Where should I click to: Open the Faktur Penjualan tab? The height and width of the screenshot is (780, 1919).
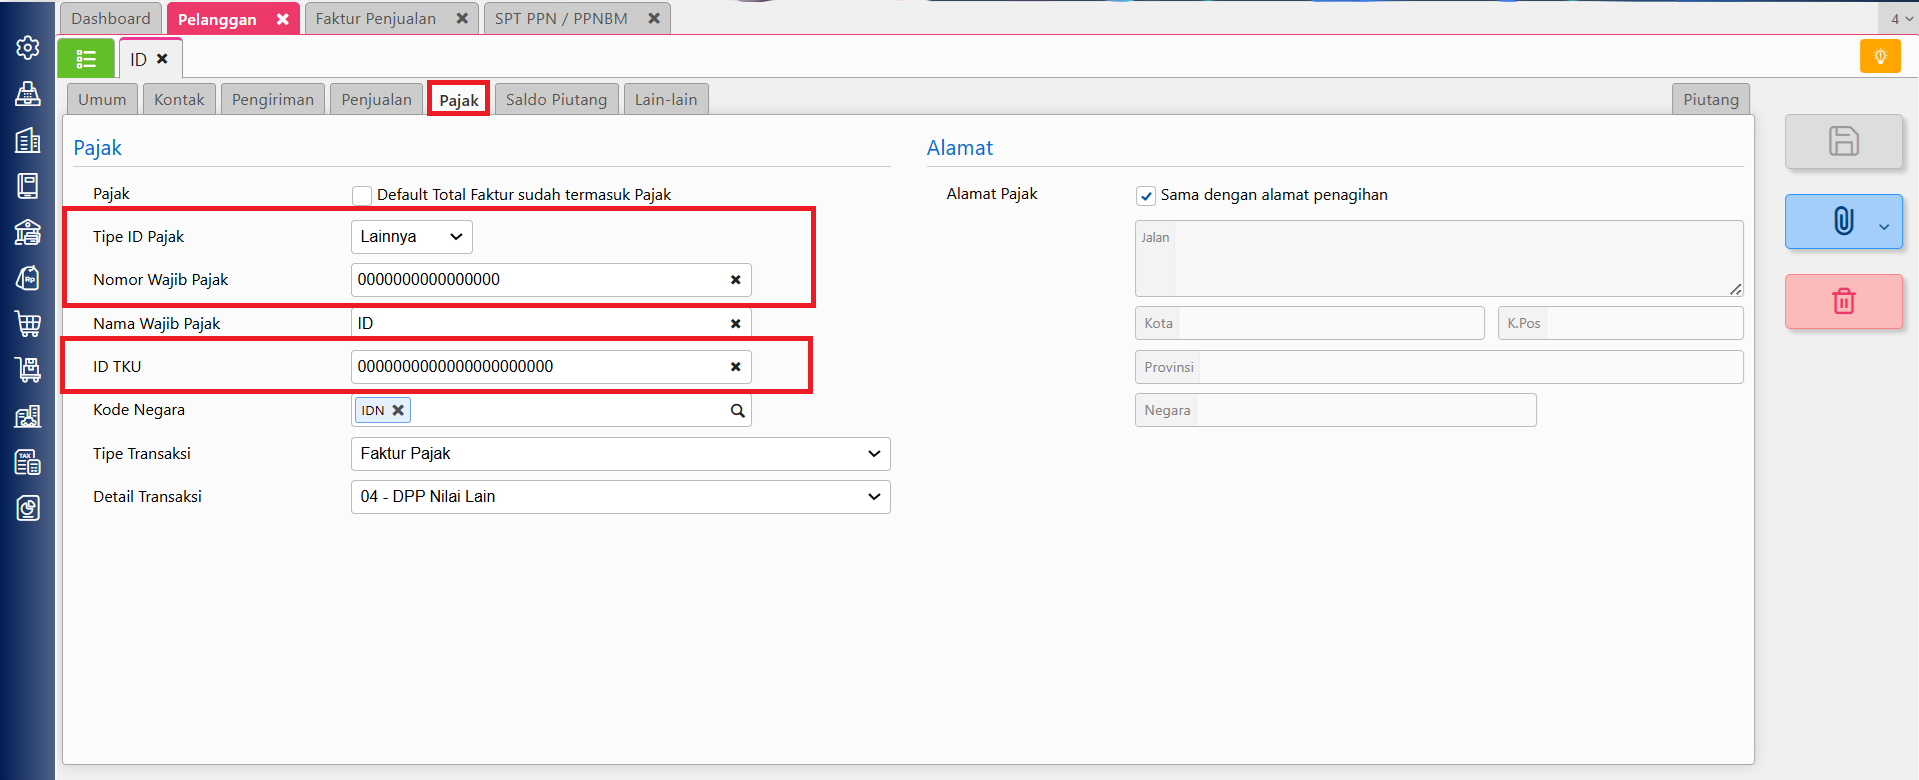point(376,19)
